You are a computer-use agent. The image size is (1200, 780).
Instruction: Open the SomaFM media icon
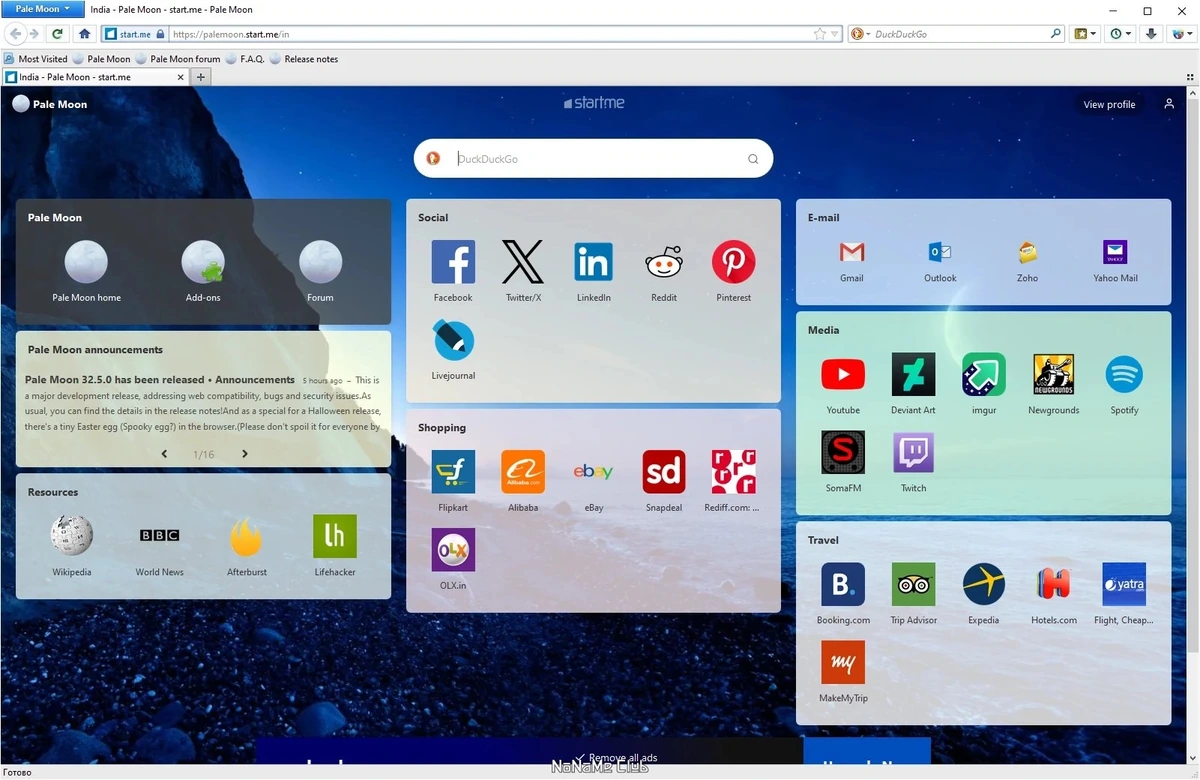843,453
